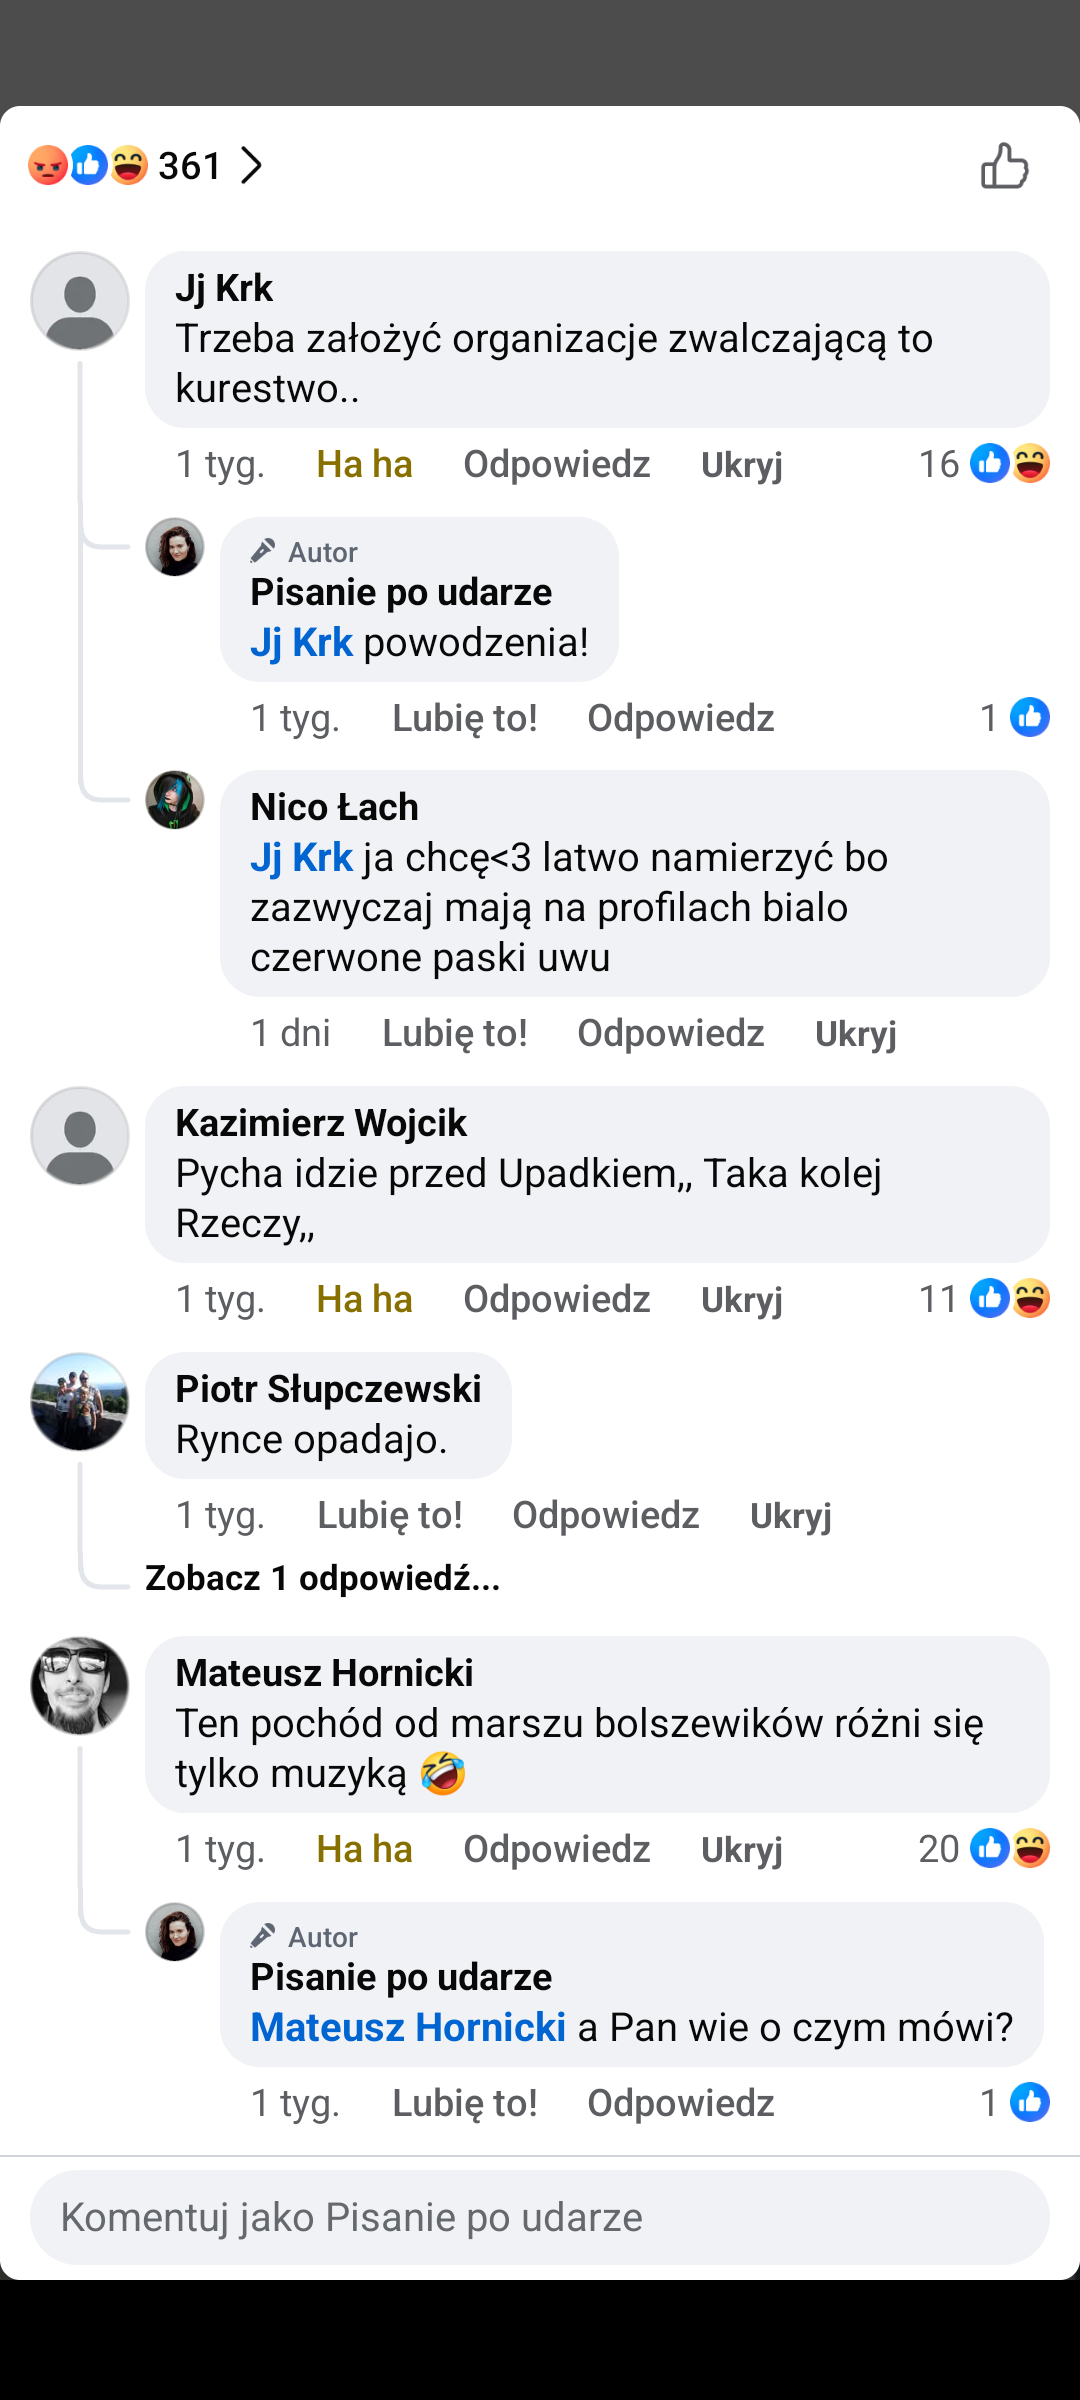Expand Zobacz 1 odpowiedź replies
The width and height of the screenshot is (1080, 2400).
(322, 1578)
